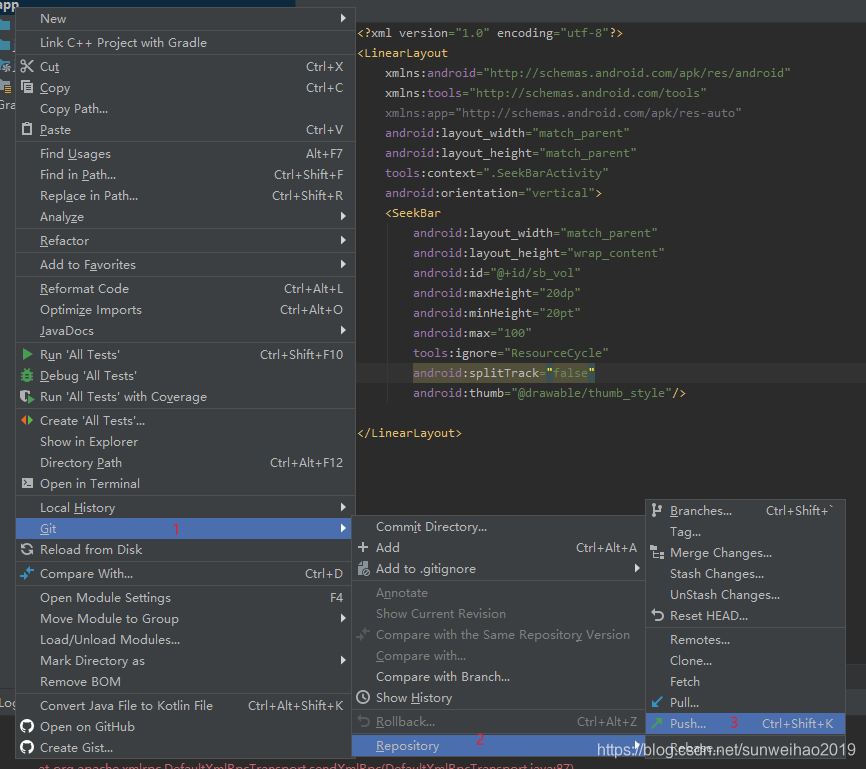Select Find Usages menu entry

tap(185, 154)
